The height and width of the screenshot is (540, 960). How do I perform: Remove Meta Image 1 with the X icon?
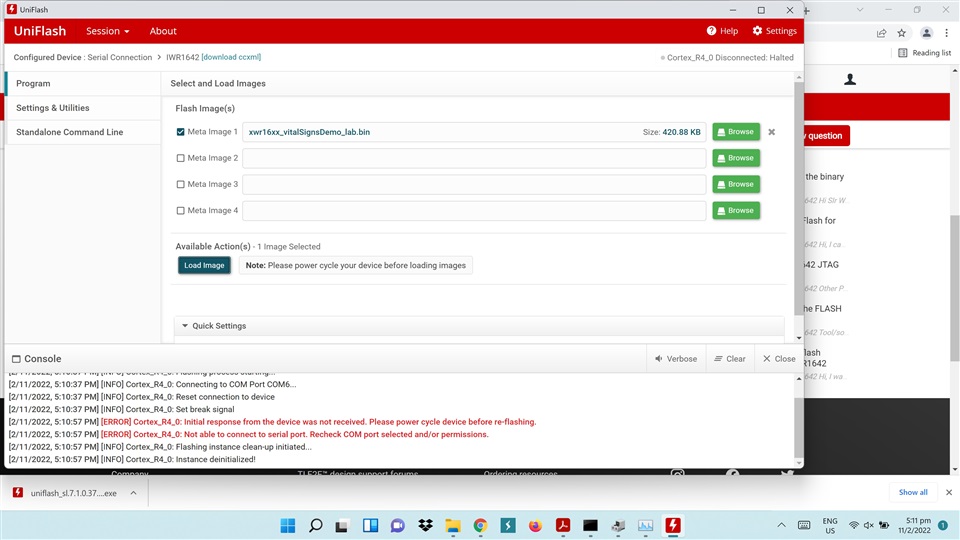click(771, 132)
